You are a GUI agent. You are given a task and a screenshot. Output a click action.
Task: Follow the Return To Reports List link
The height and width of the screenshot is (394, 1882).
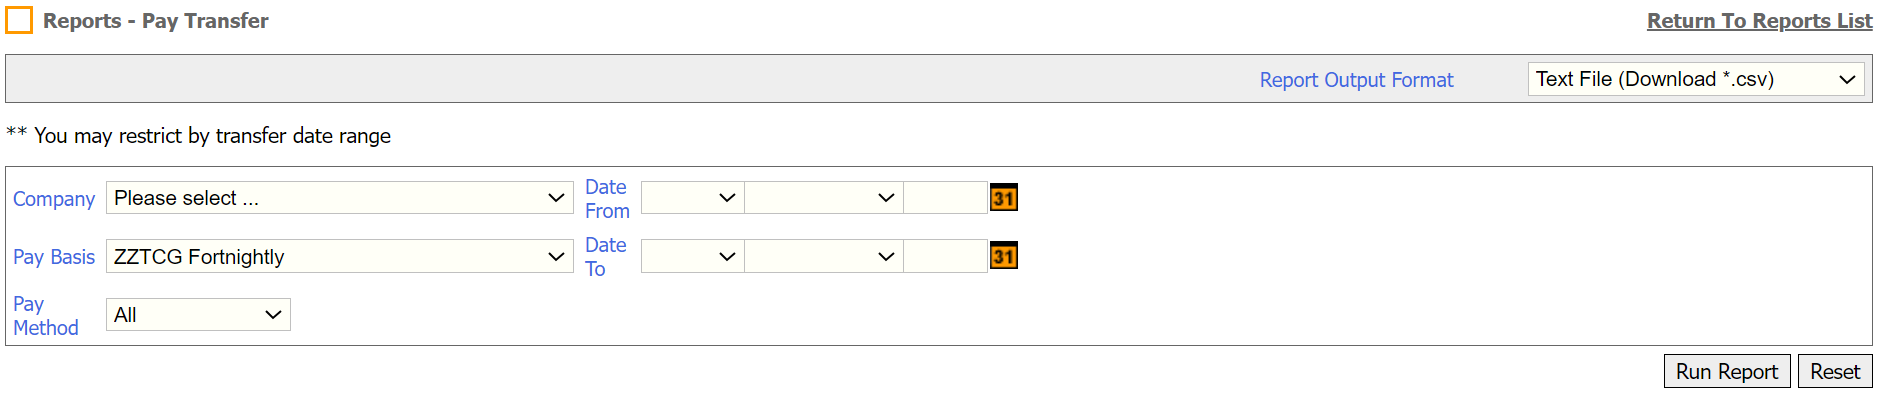(1760, 21)
